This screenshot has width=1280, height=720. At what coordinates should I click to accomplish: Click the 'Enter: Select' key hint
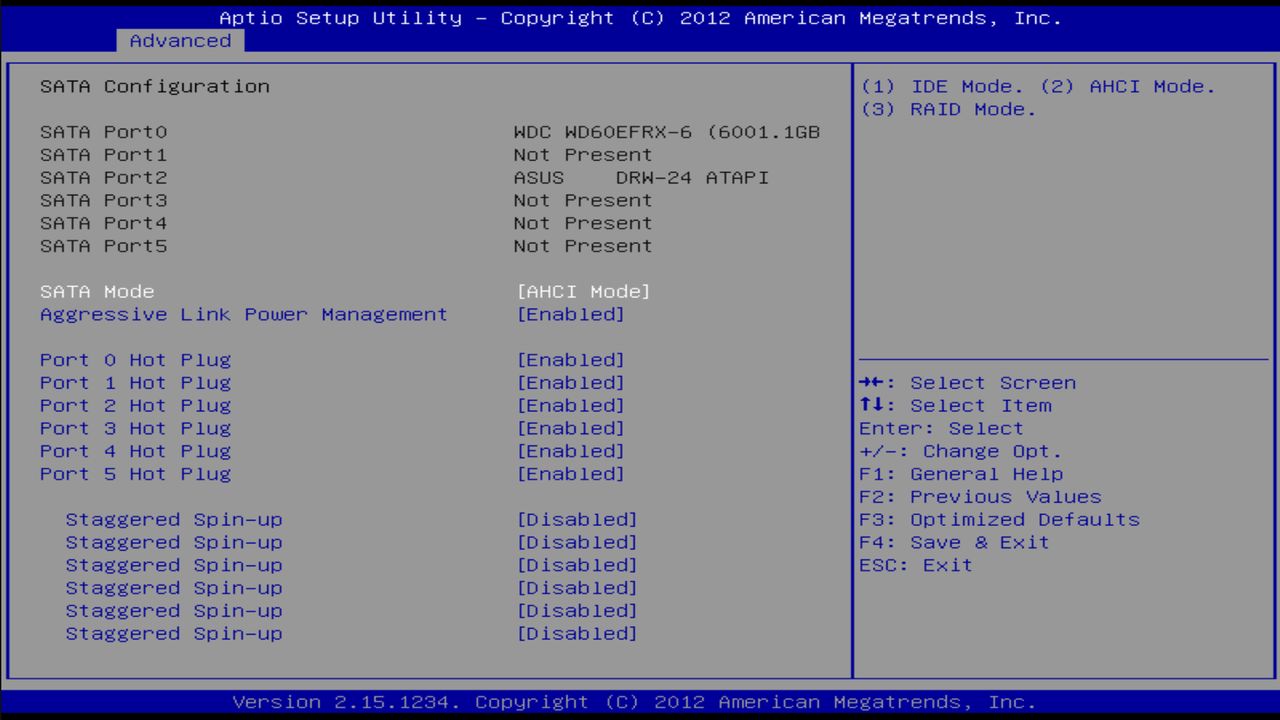[x=942, y=429]
